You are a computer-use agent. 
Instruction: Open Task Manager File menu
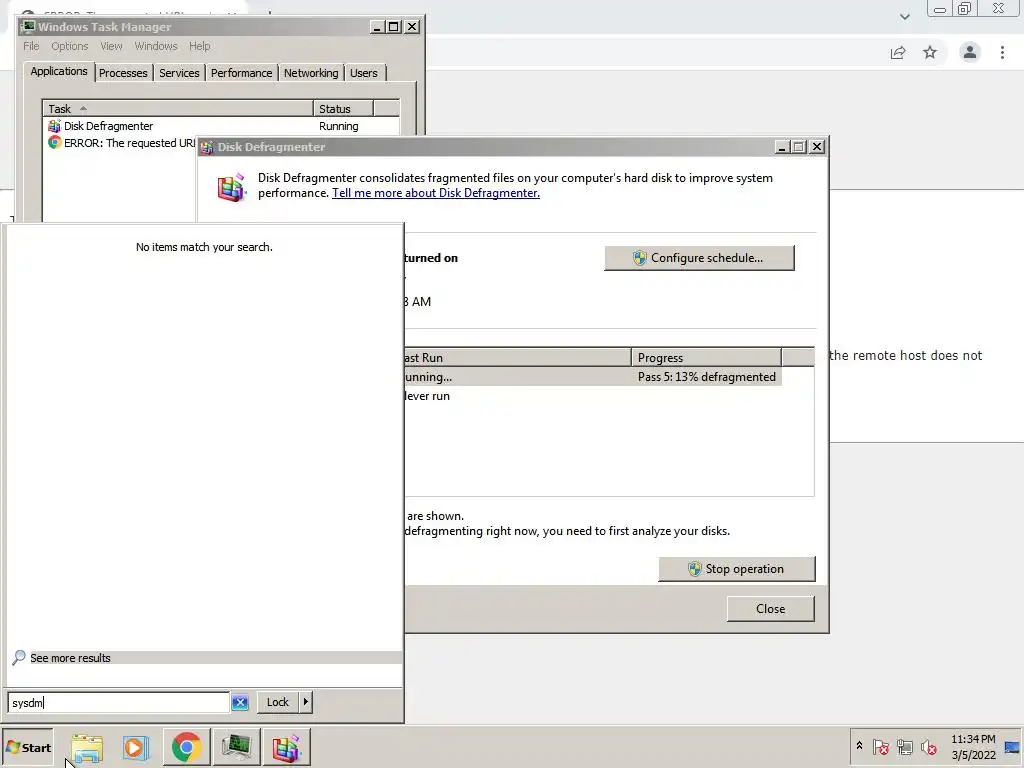pyautogui.click(x=31, y=46)
